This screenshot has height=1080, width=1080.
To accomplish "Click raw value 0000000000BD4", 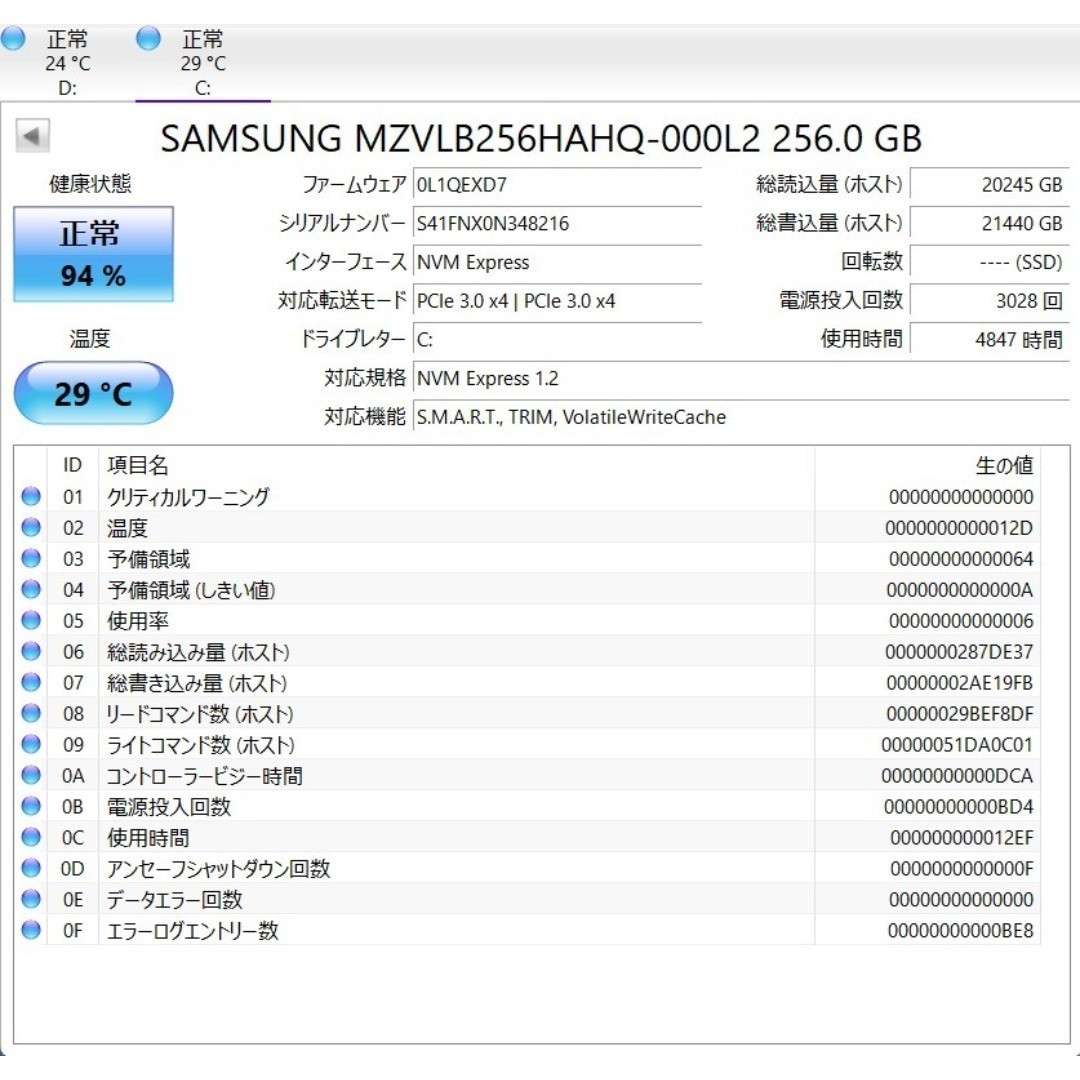I will click(x=958, y=807).
